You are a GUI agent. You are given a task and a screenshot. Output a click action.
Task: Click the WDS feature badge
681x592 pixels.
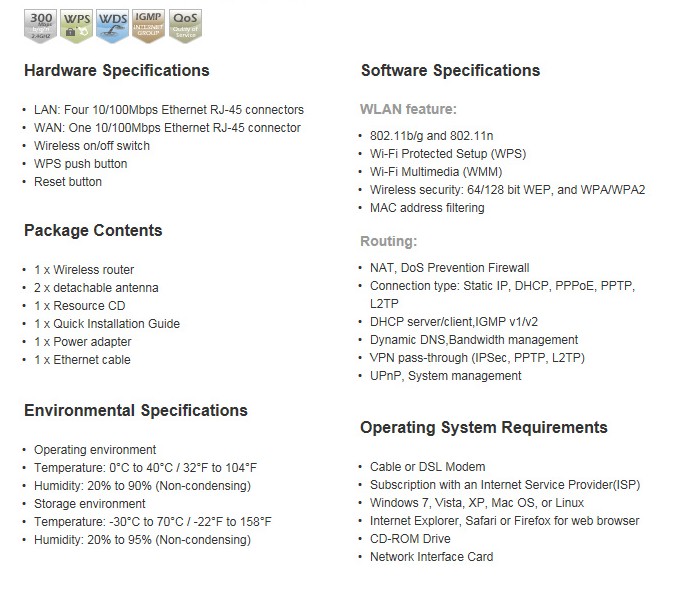(112, 24)
